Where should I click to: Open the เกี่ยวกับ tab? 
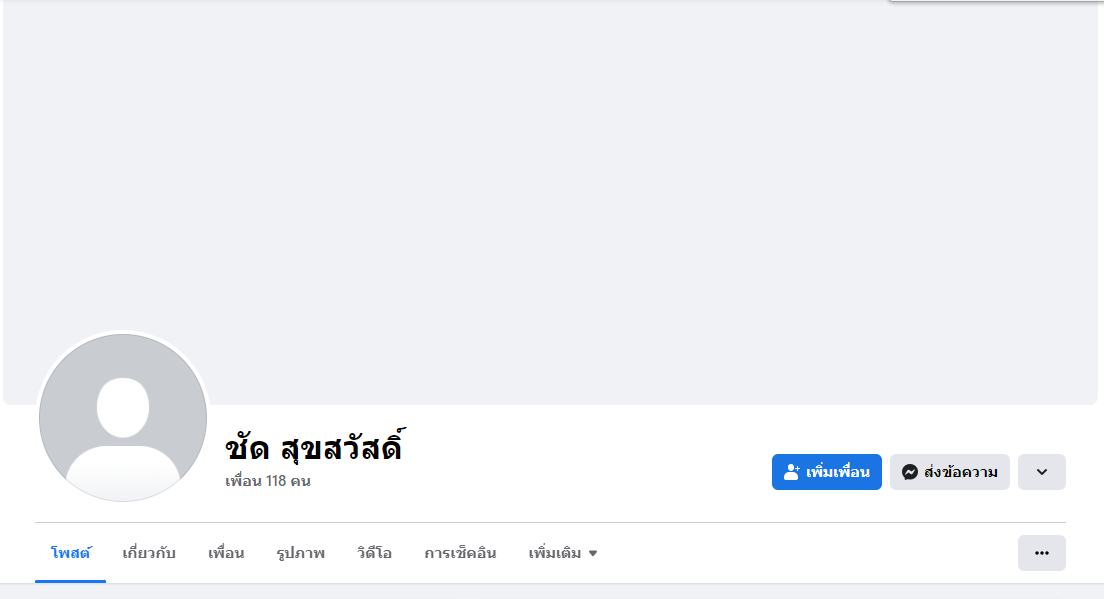pos(149,553)
